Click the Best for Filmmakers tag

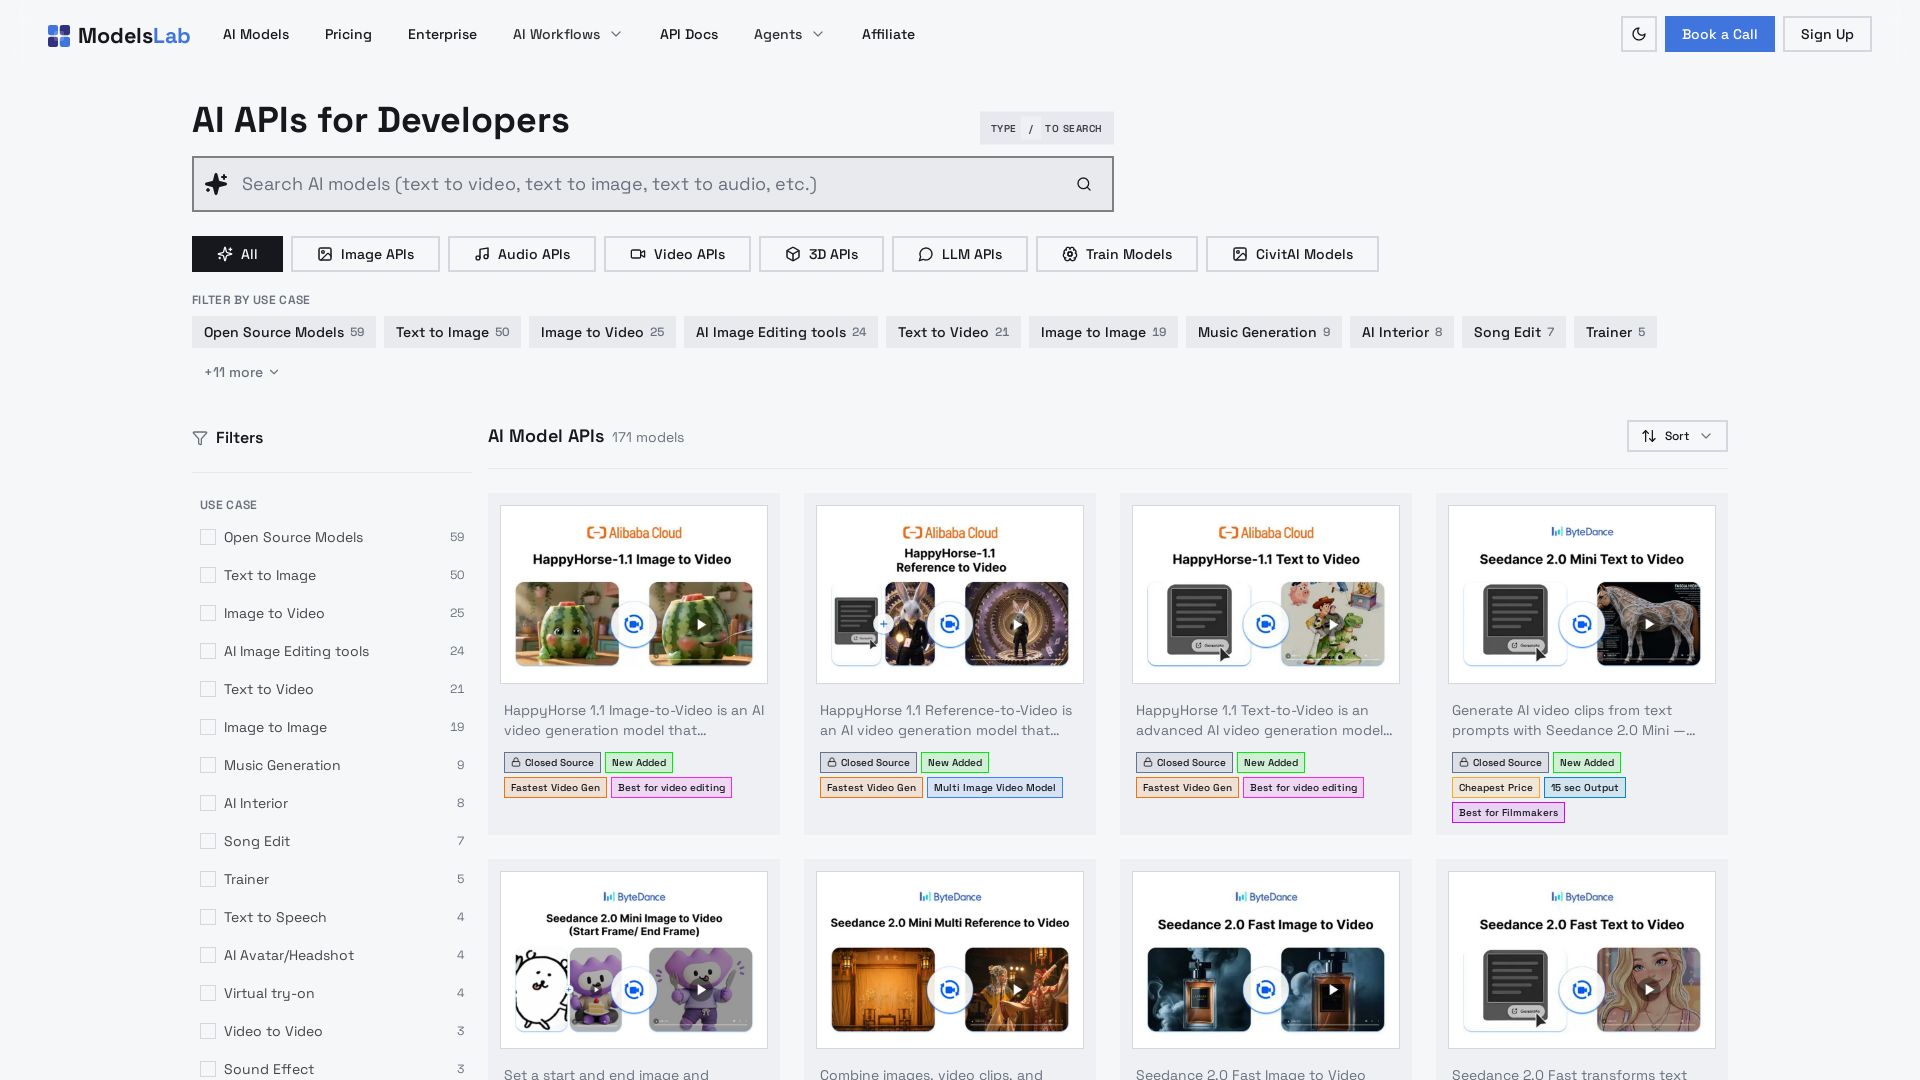[1508, 812]
